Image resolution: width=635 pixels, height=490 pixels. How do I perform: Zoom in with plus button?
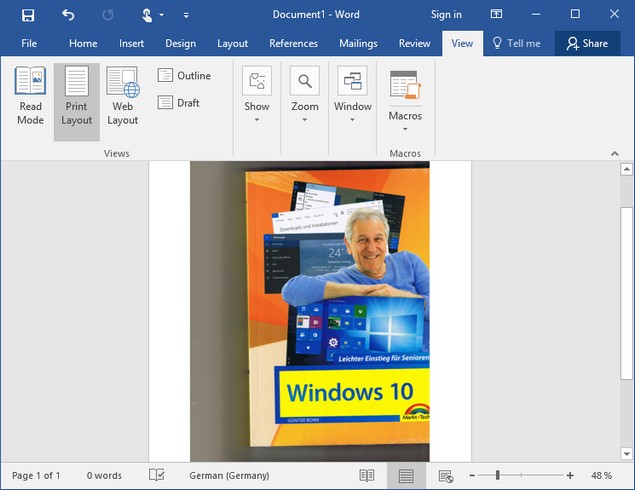pos(570,475)
